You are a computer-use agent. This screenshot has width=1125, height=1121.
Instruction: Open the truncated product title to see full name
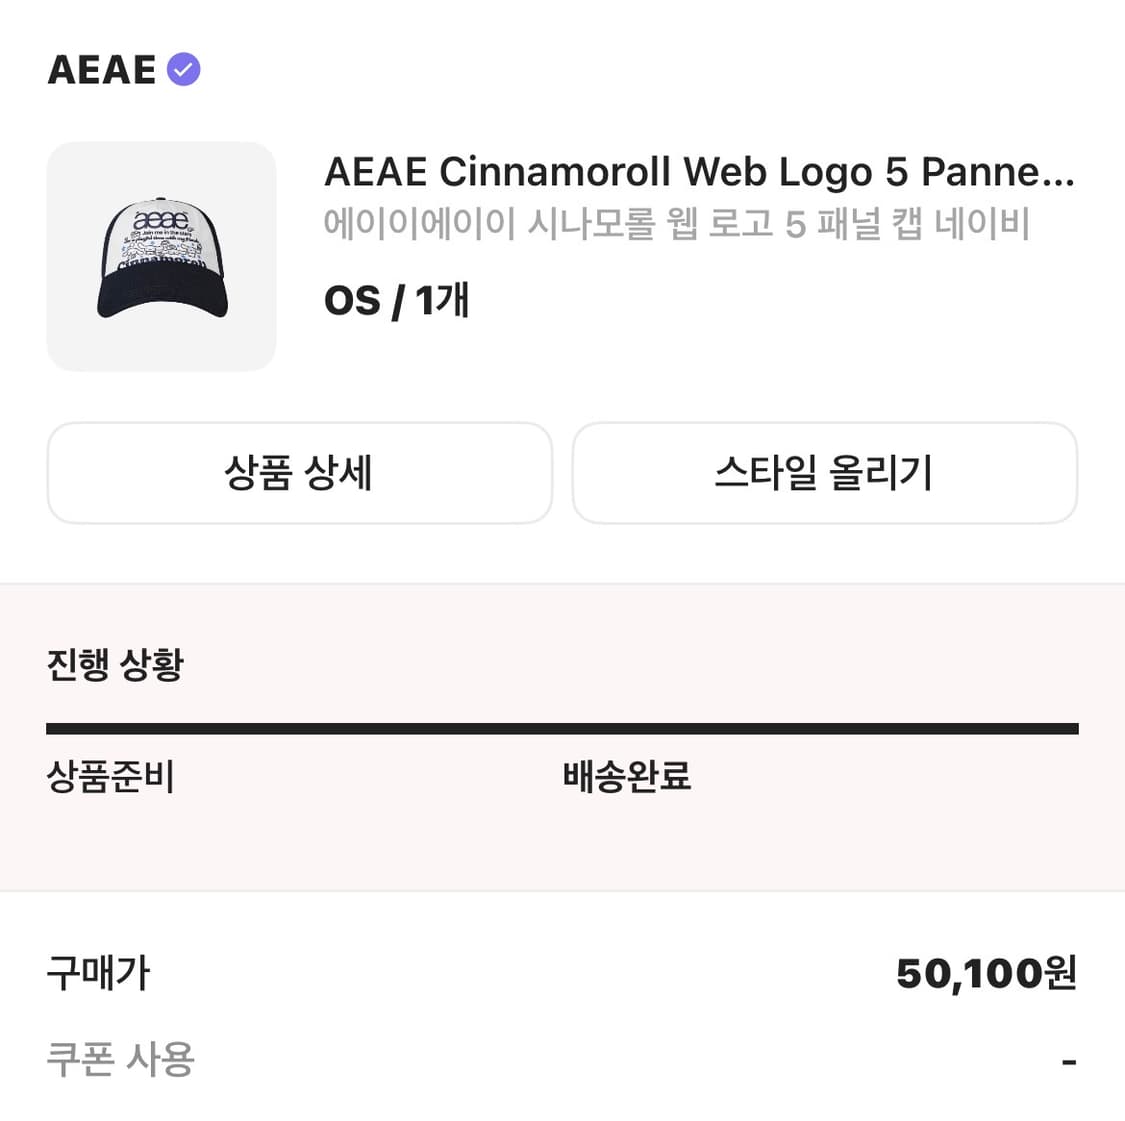click(x=700, y=172)
